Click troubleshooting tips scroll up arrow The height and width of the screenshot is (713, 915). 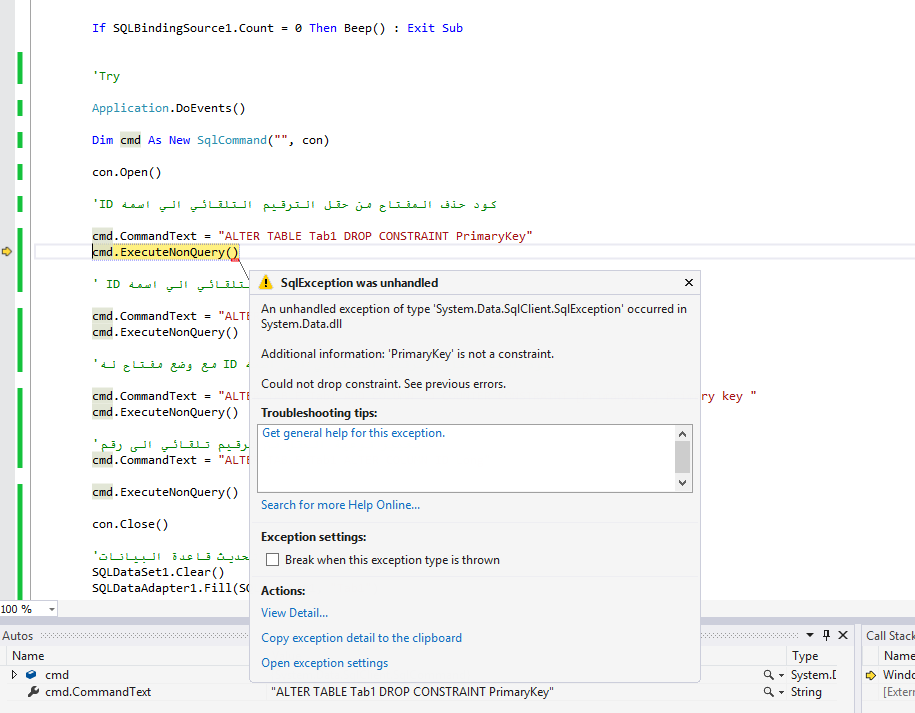[683, 434]
